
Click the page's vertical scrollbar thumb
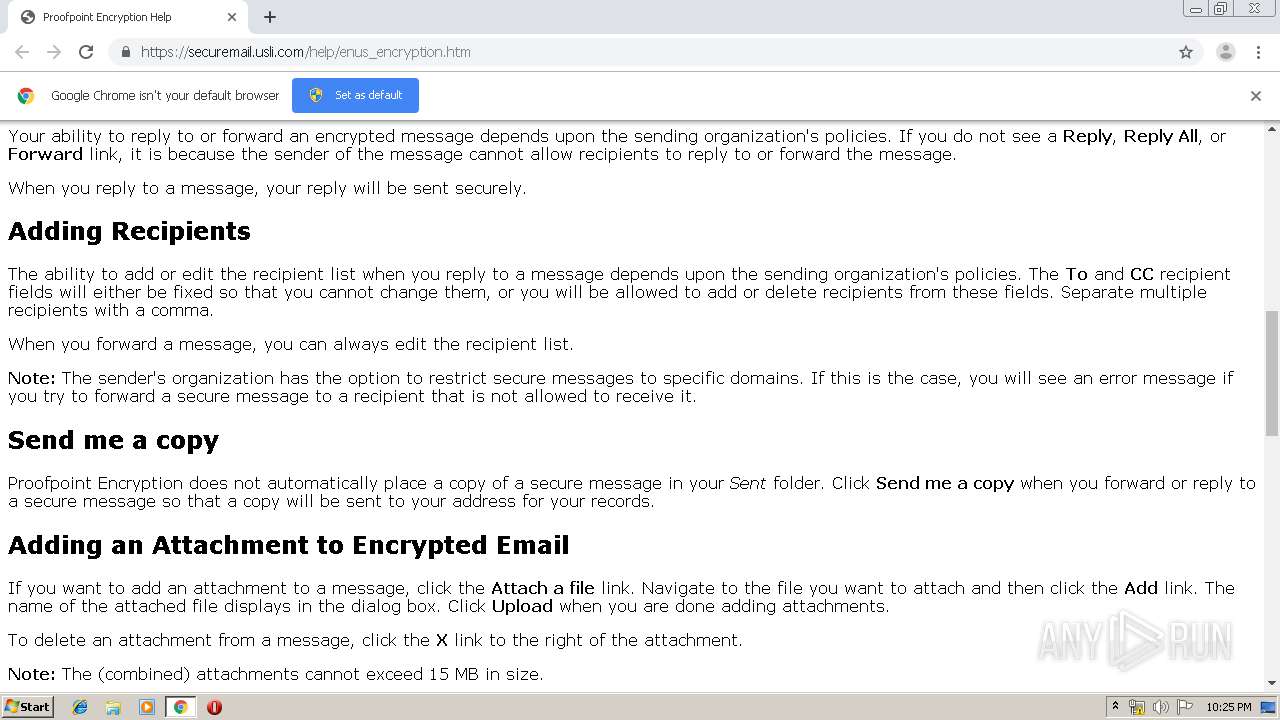[x=1272, y=373]
